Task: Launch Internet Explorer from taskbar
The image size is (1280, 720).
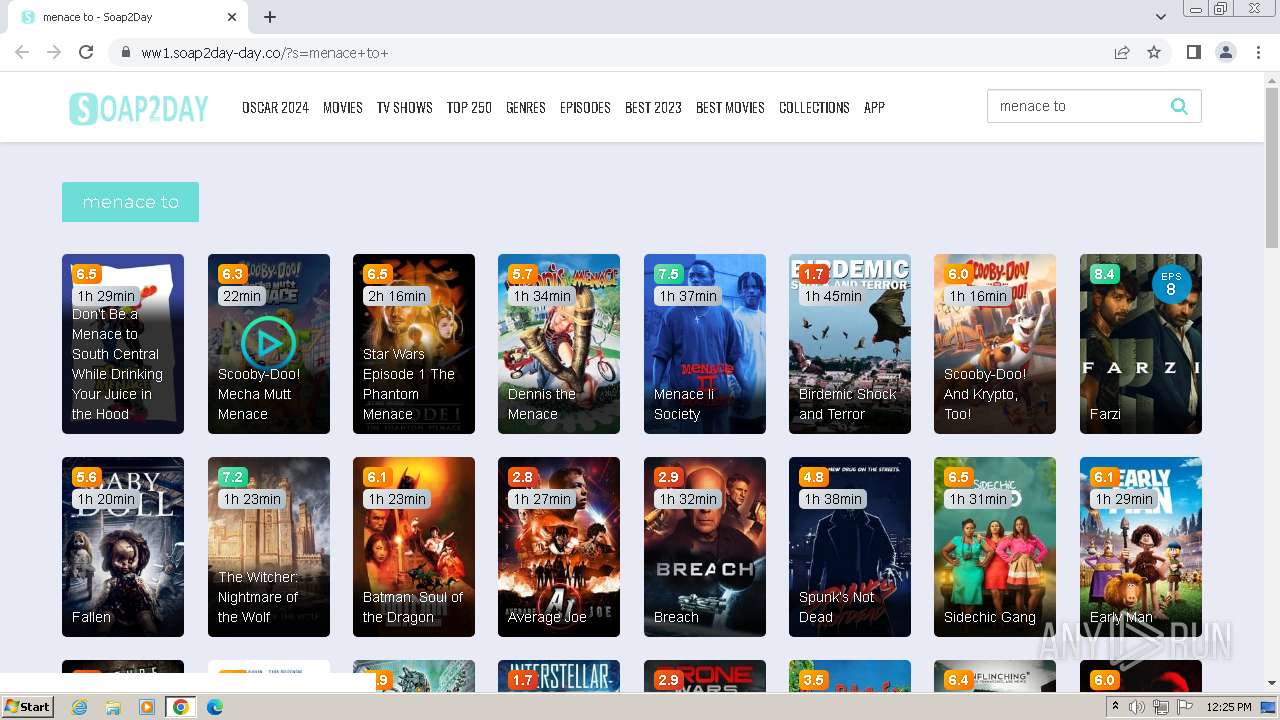Action: (79, 707)
